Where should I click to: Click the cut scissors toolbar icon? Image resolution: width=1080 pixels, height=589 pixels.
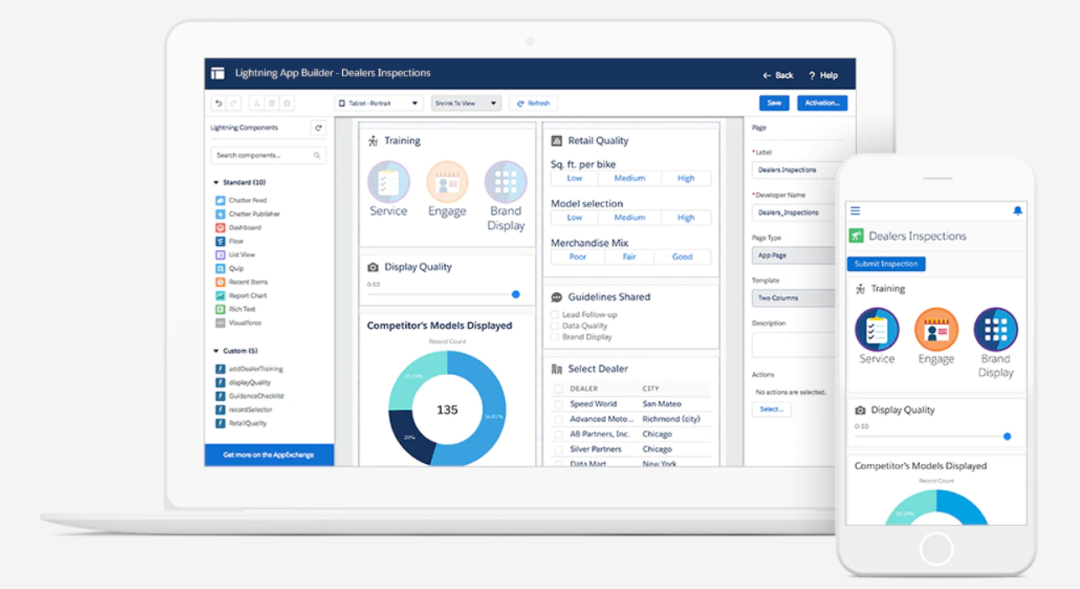[x=256, y=103]
